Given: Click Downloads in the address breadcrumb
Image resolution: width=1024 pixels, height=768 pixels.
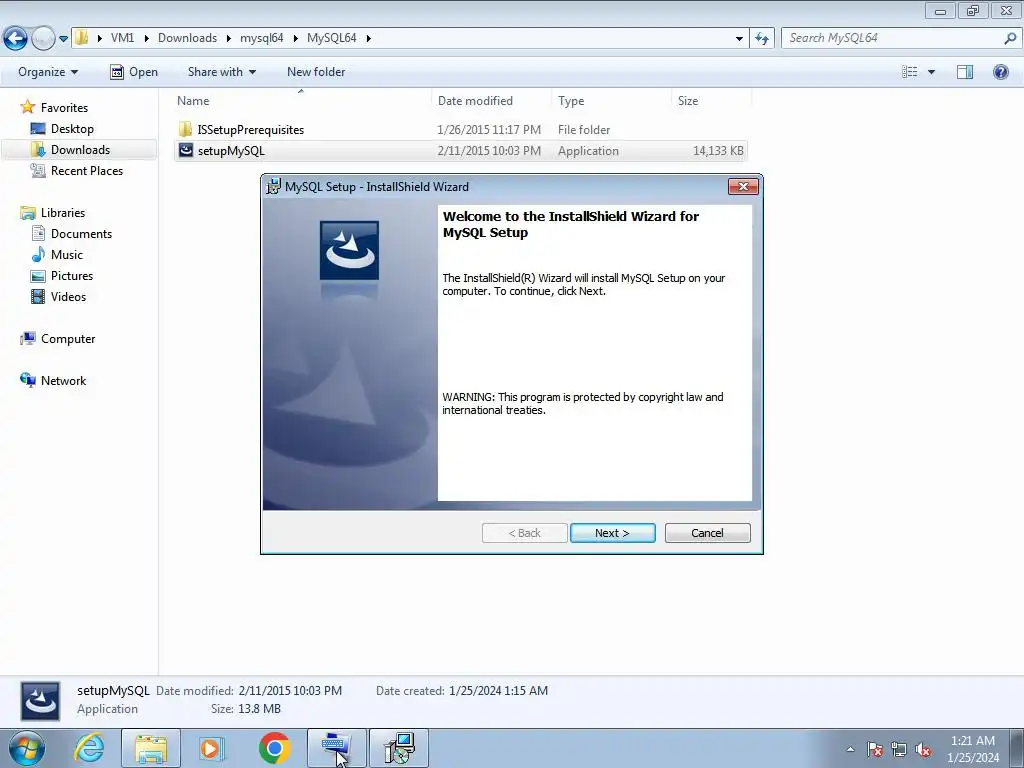Looking at the screenshot, I should (x=187, y=38).
